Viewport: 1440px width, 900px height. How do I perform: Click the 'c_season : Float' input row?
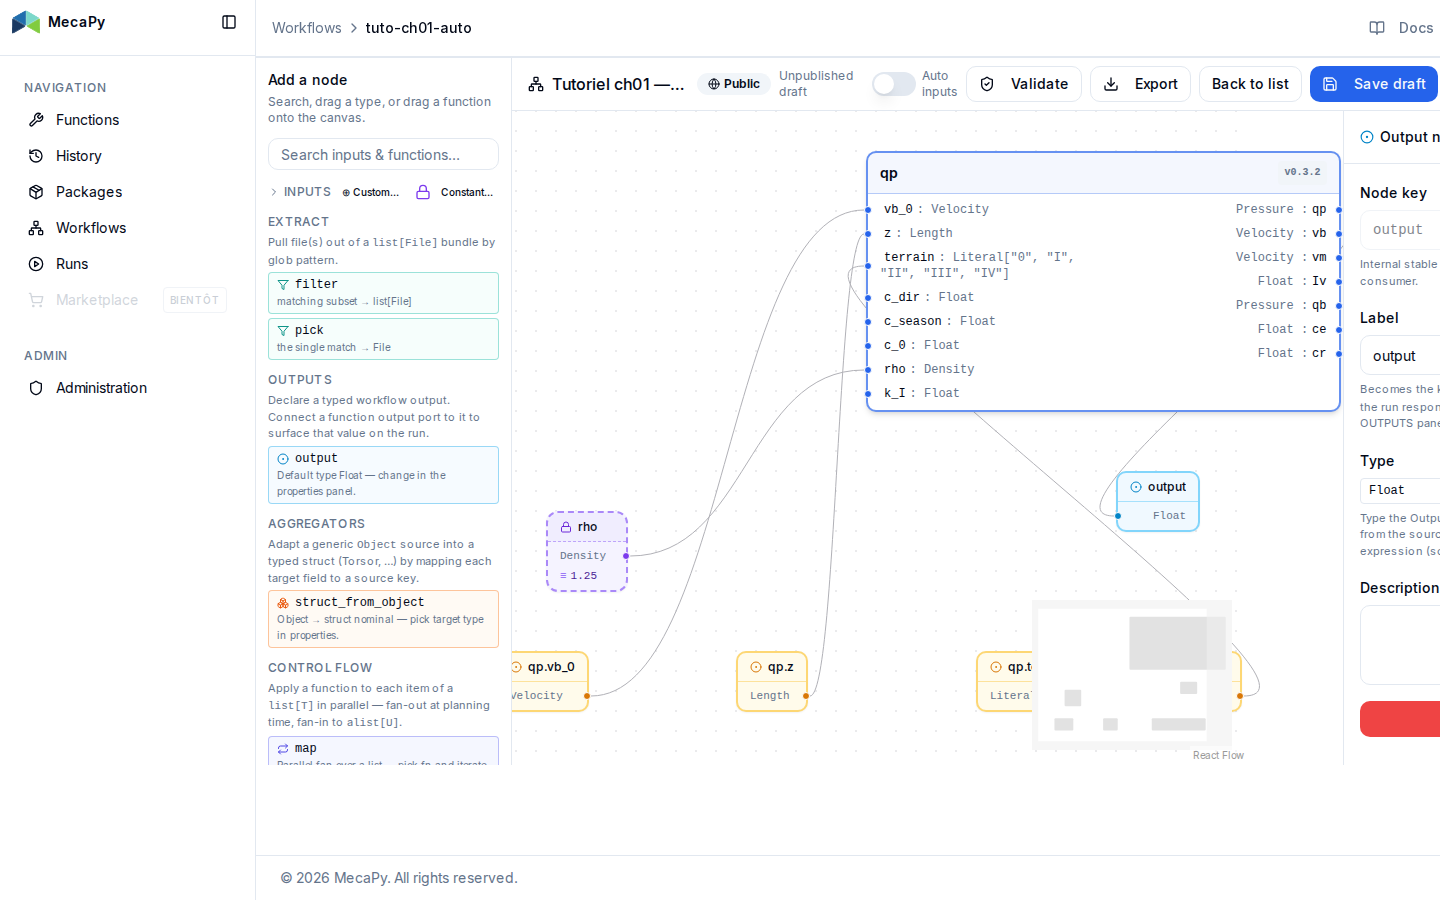click(940, 321)
